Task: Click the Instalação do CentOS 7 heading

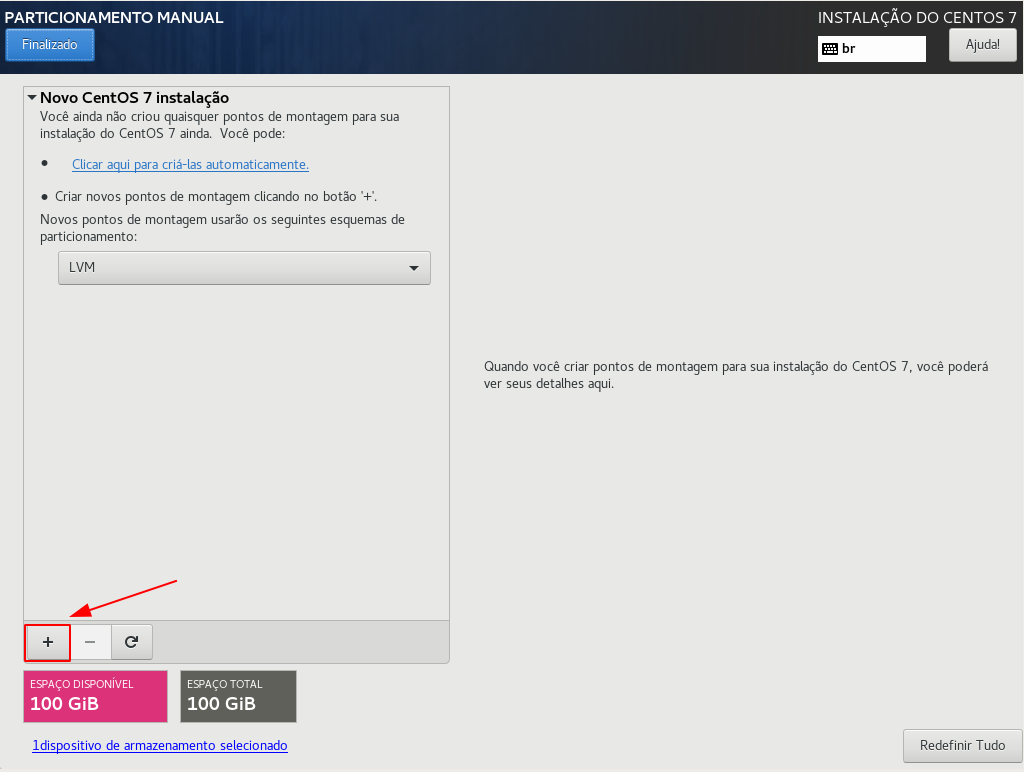Action: click(917, 18)
